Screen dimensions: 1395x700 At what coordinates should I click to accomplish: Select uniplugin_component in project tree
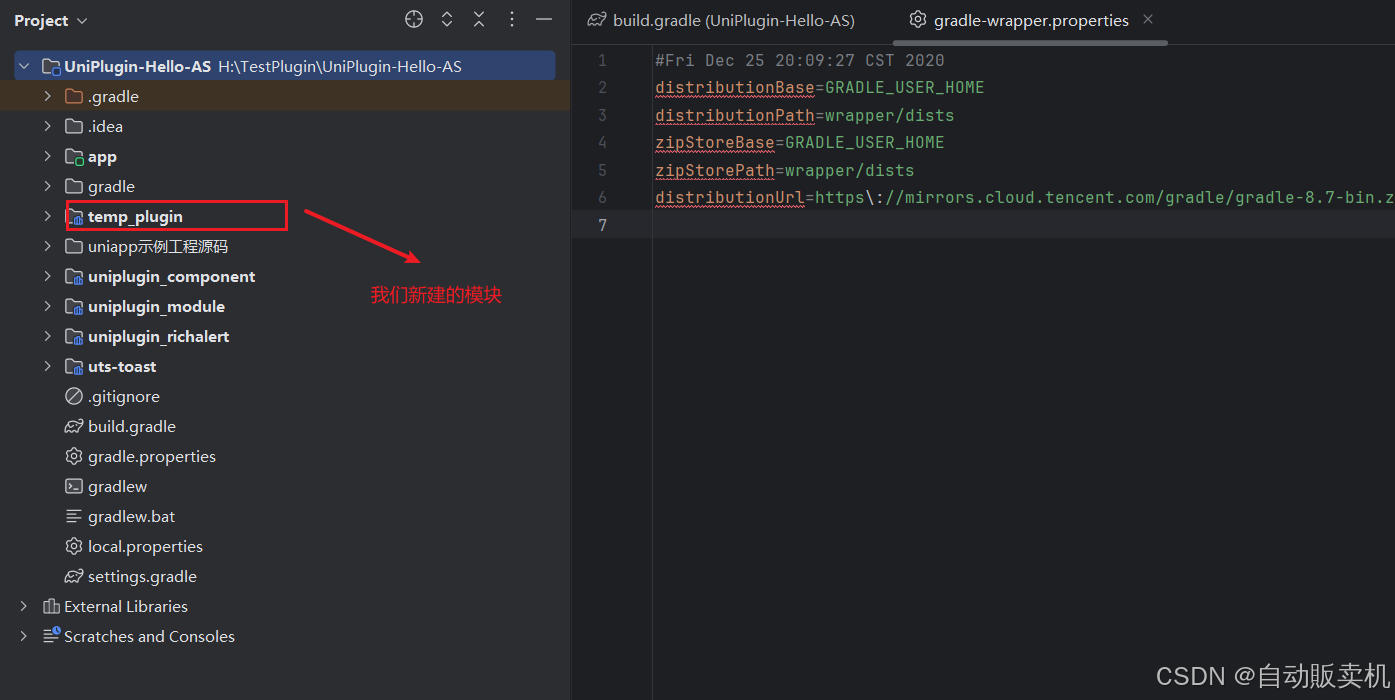pos(171,277)
